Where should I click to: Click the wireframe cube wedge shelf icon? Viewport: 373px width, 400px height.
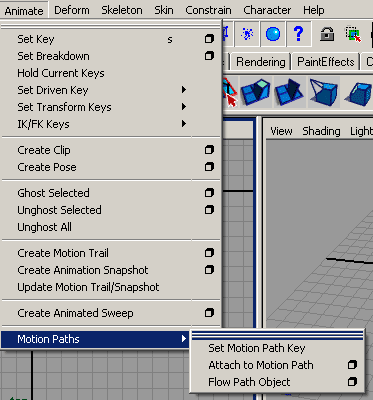323,92
